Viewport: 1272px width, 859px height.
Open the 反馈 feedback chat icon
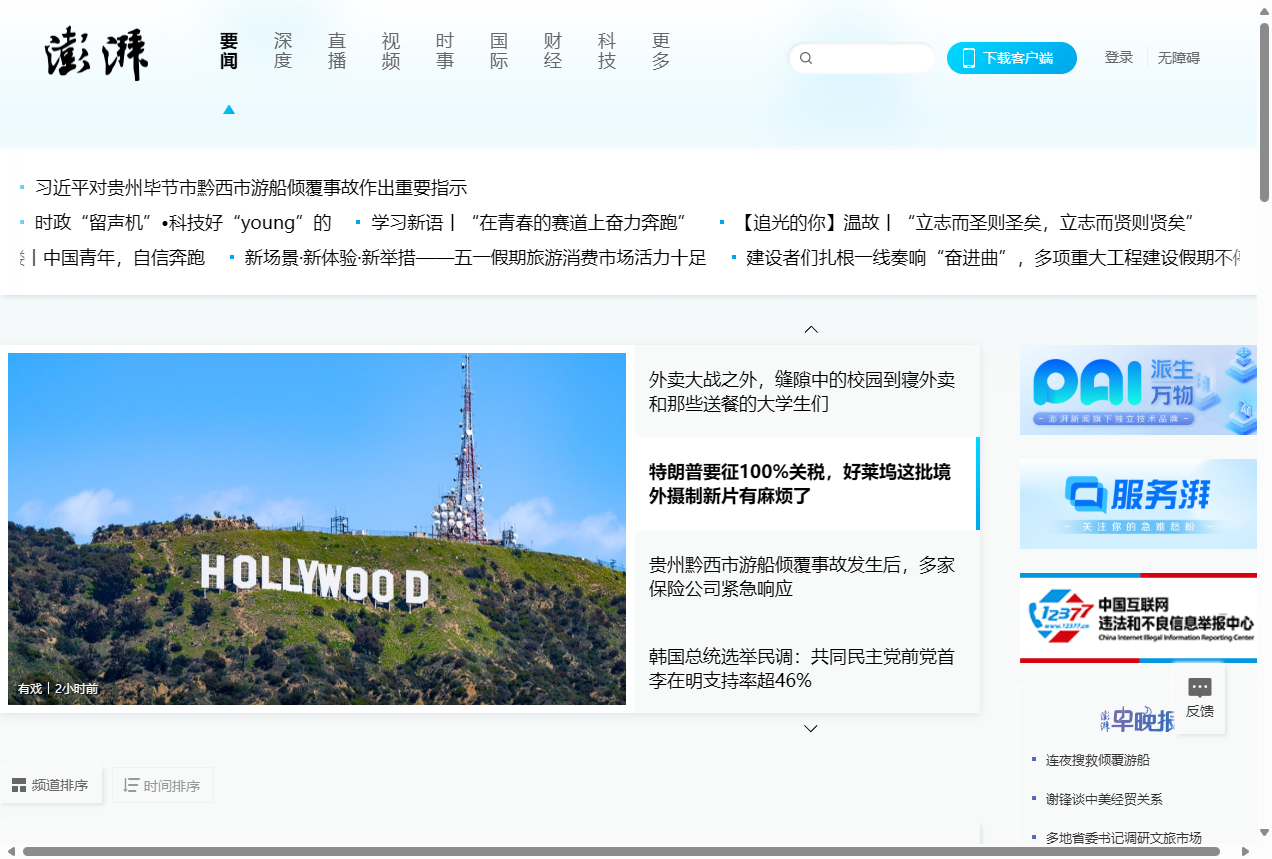pos(1199,688)
